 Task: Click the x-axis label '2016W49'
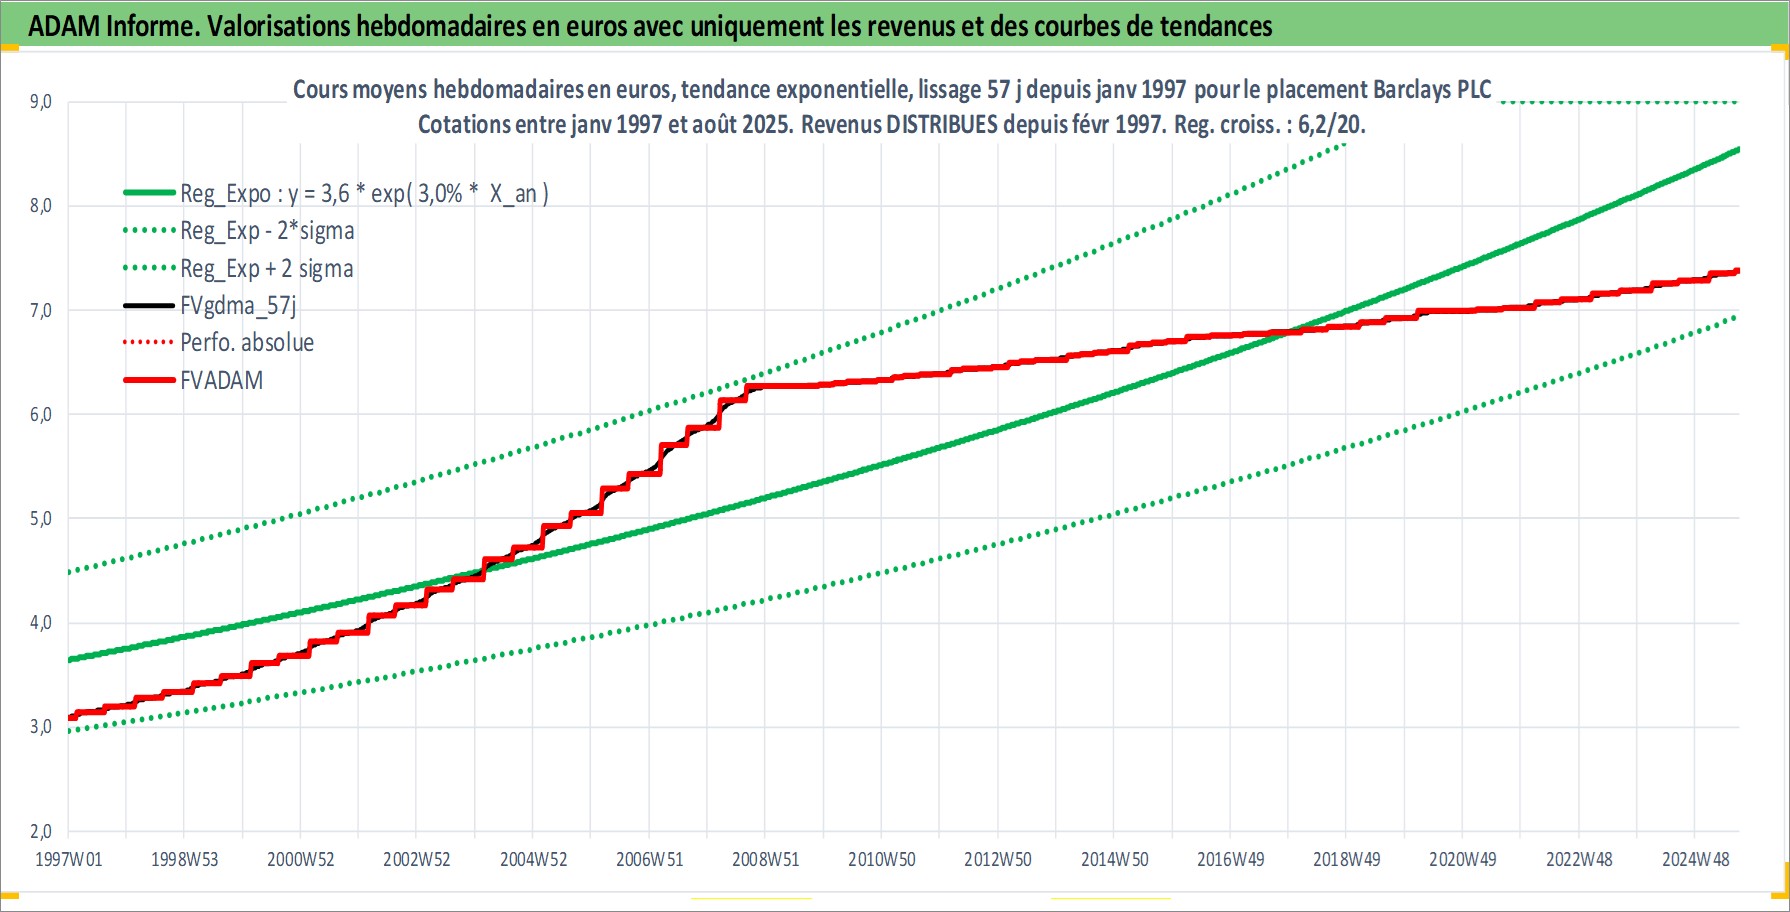[x=1230, y=860]
